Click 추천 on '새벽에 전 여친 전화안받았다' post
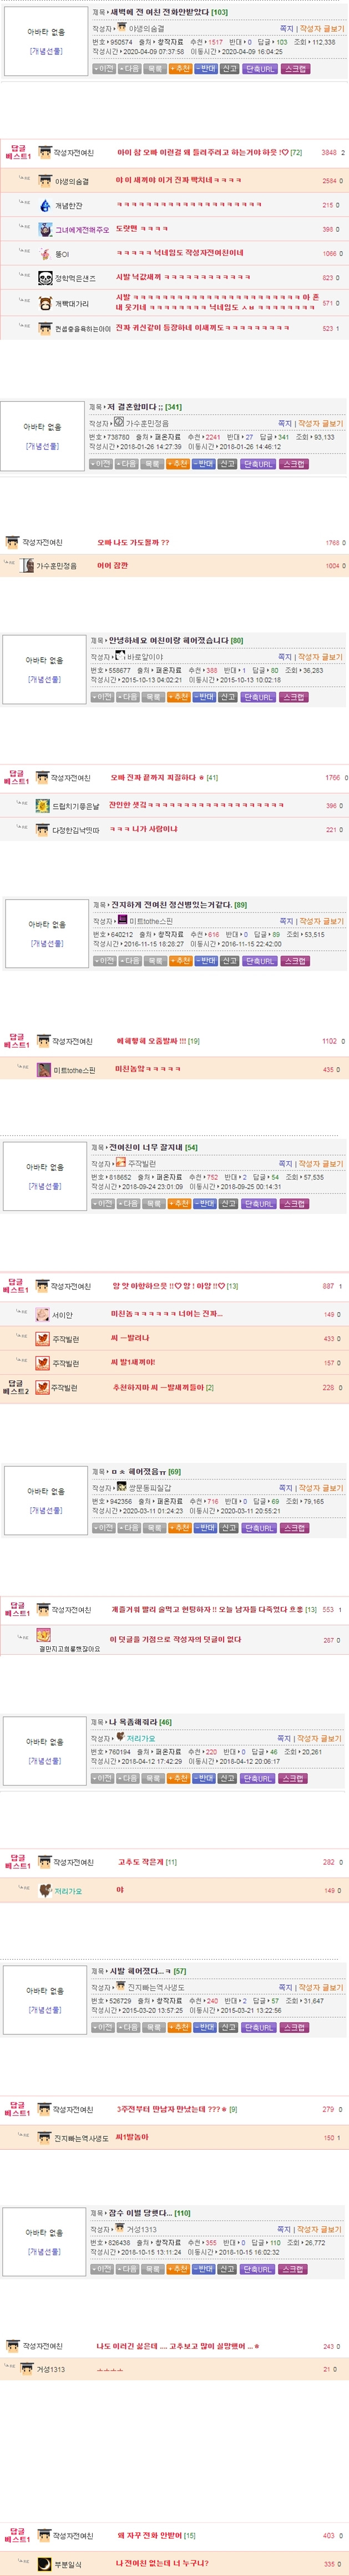The image size is (349, 2576). (x=180, y=69)
